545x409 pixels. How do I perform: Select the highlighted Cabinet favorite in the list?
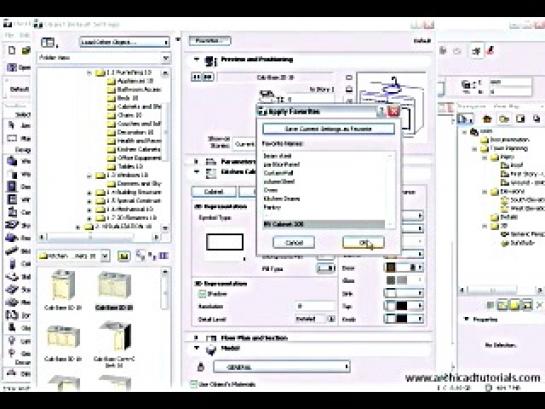(x=324, y=224)
